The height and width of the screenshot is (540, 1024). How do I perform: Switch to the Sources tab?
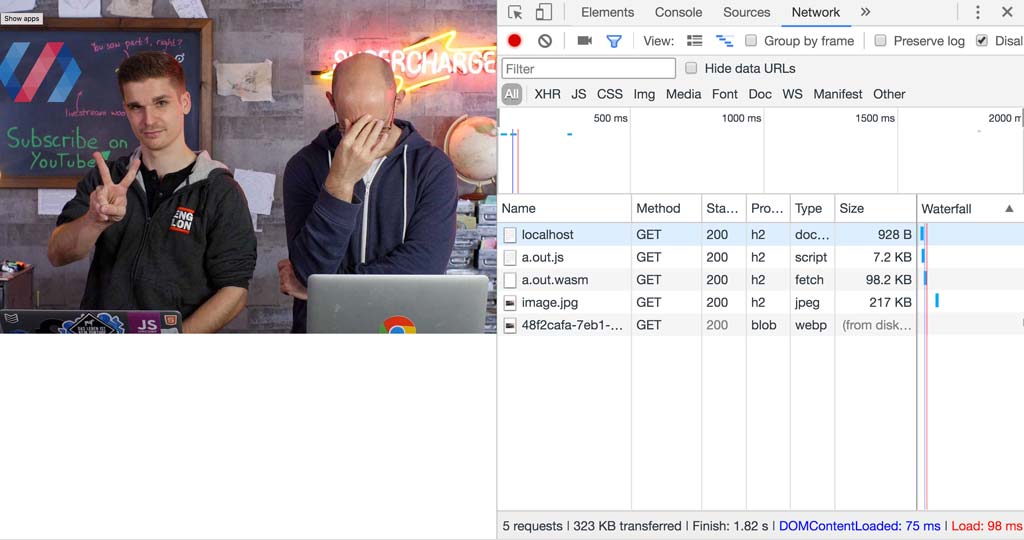[x=747, y=12]
